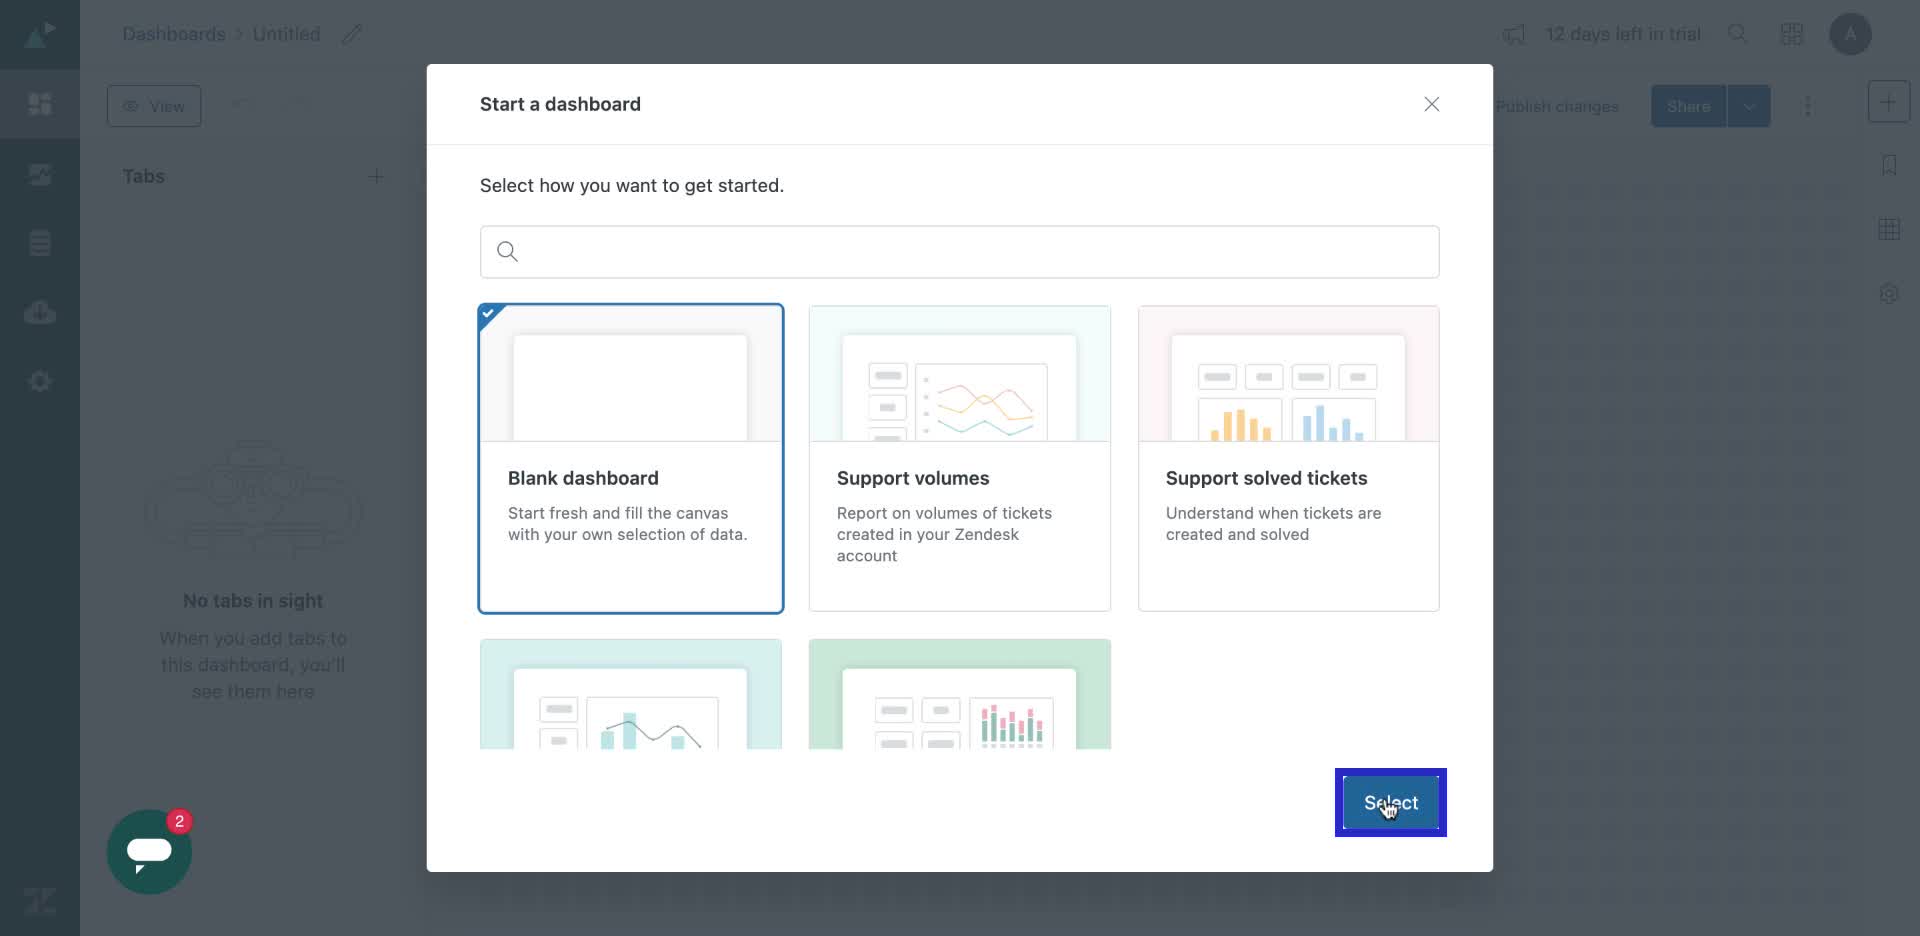
Task: Open the user profile avatar menu
Action: [x=1850, y=35]
